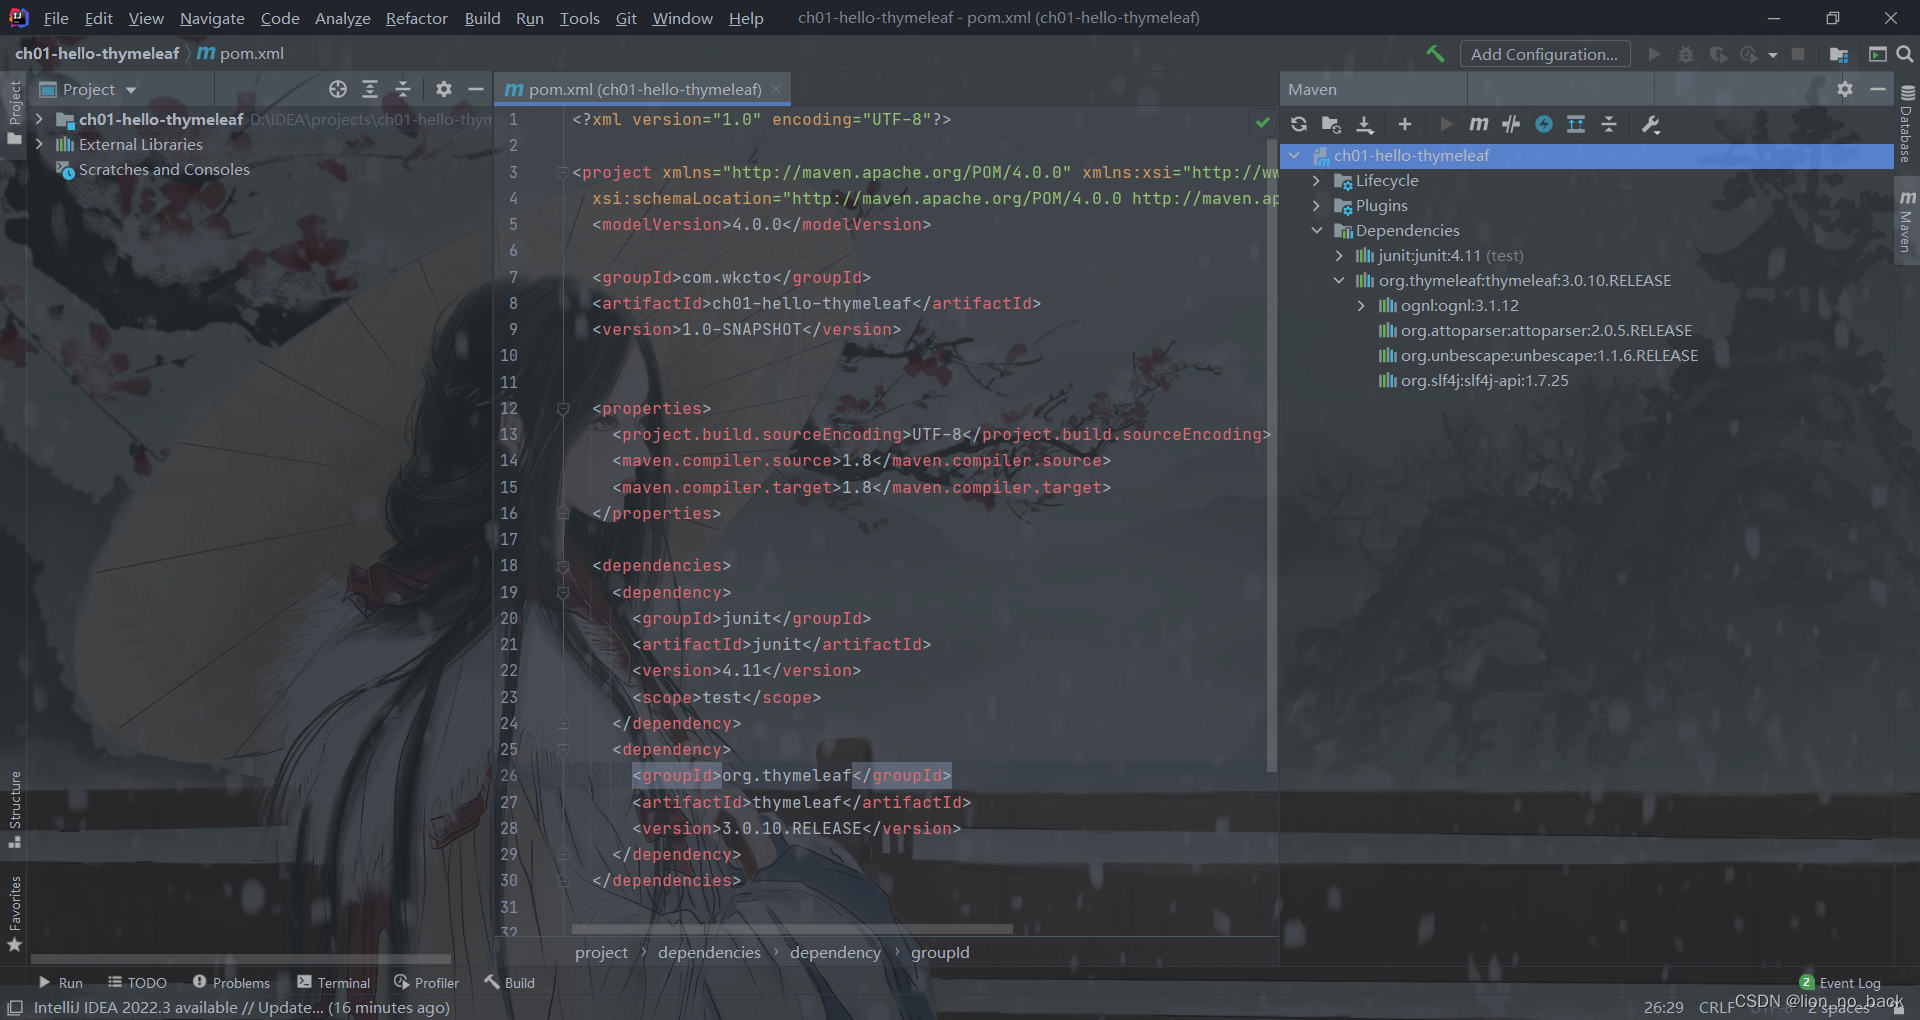Expand Plugins node in Maven
The height and width of the screenshot is (1020, 1920).
pyautogui.click(x=1316, y=205)
